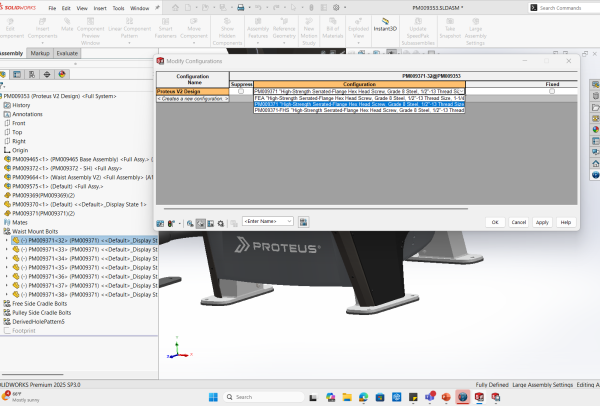Switch to the Evaluate tab
This screenshot has width=600, height=406.
point(67,53)
